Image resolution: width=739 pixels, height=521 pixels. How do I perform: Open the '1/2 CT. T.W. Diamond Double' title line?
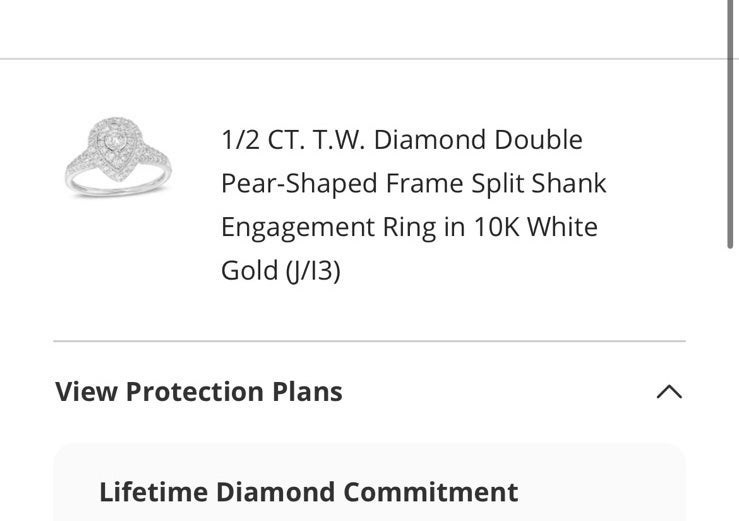pos(402,140)
